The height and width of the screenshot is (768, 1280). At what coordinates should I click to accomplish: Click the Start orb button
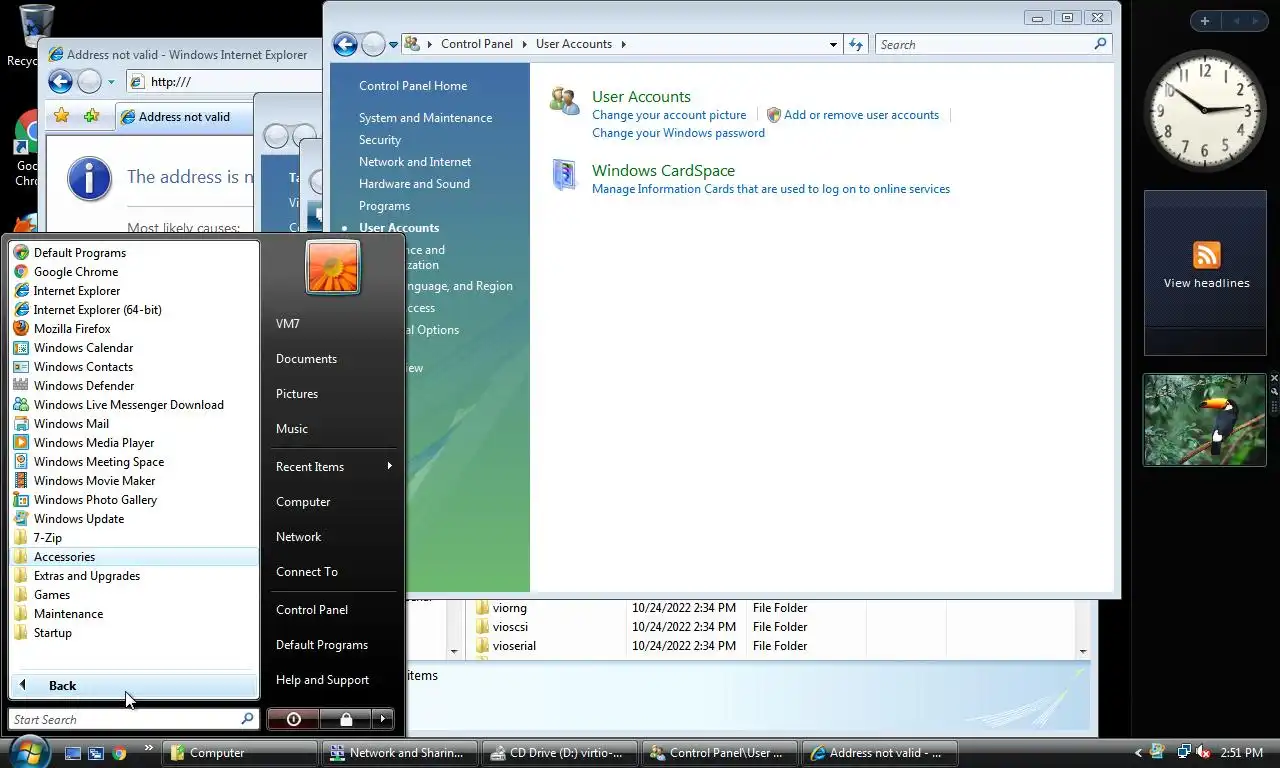(27, 752)
